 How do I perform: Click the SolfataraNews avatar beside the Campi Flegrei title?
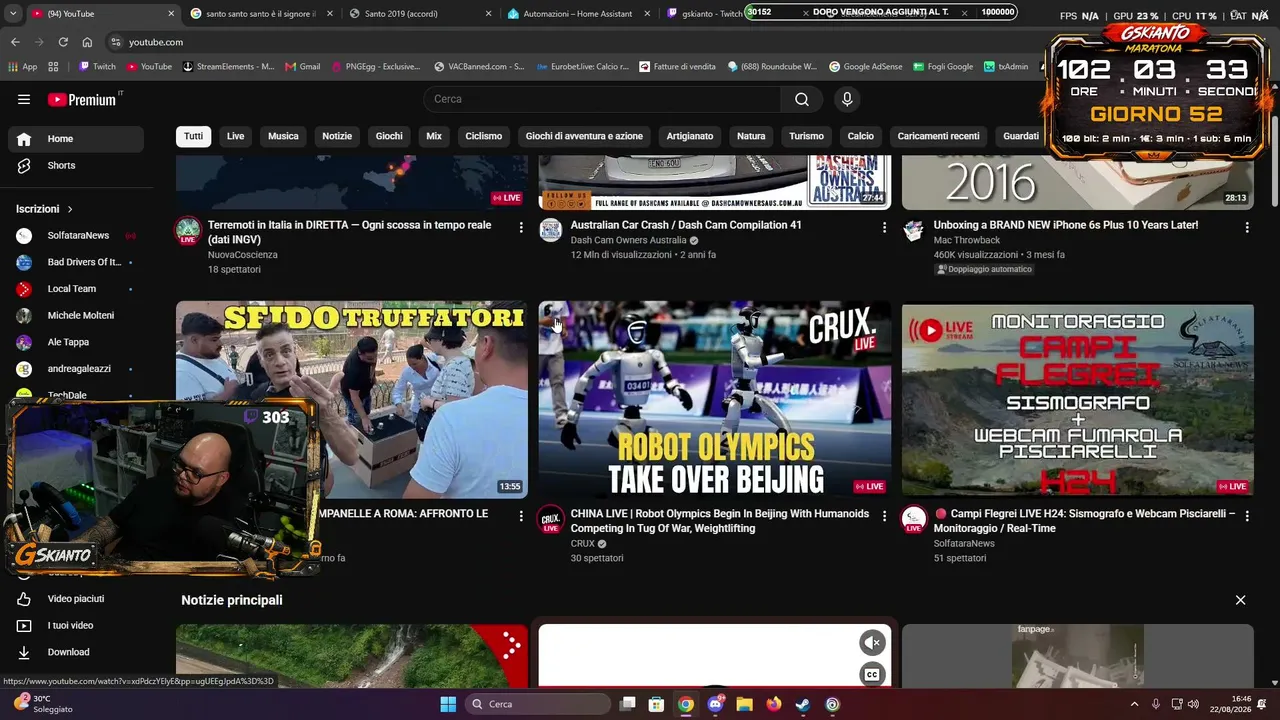click(x=914, y=519)
